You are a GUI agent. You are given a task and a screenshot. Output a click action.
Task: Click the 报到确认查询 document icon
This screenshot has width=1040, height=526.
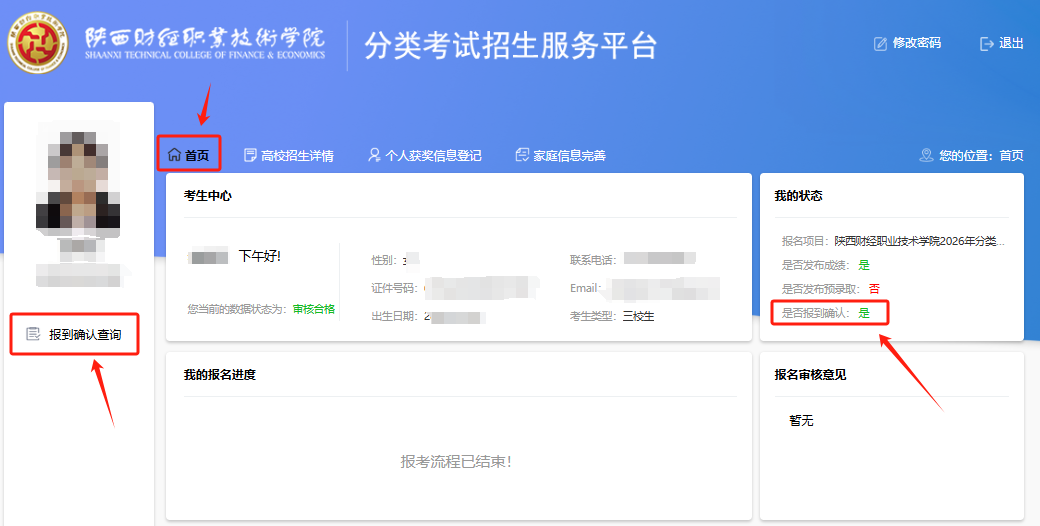click(33, 334)
